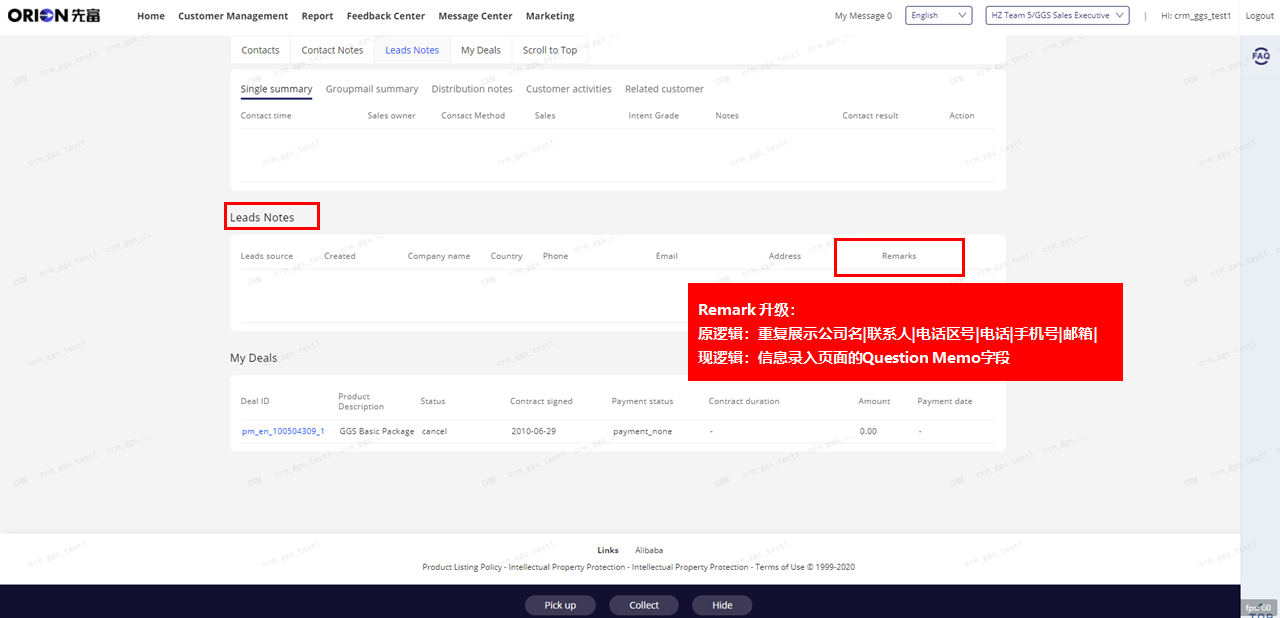This screenshot has width=1280, height=618.
Task: Click the 2010-06-29 contract signed date
Action: pos(533,431)
